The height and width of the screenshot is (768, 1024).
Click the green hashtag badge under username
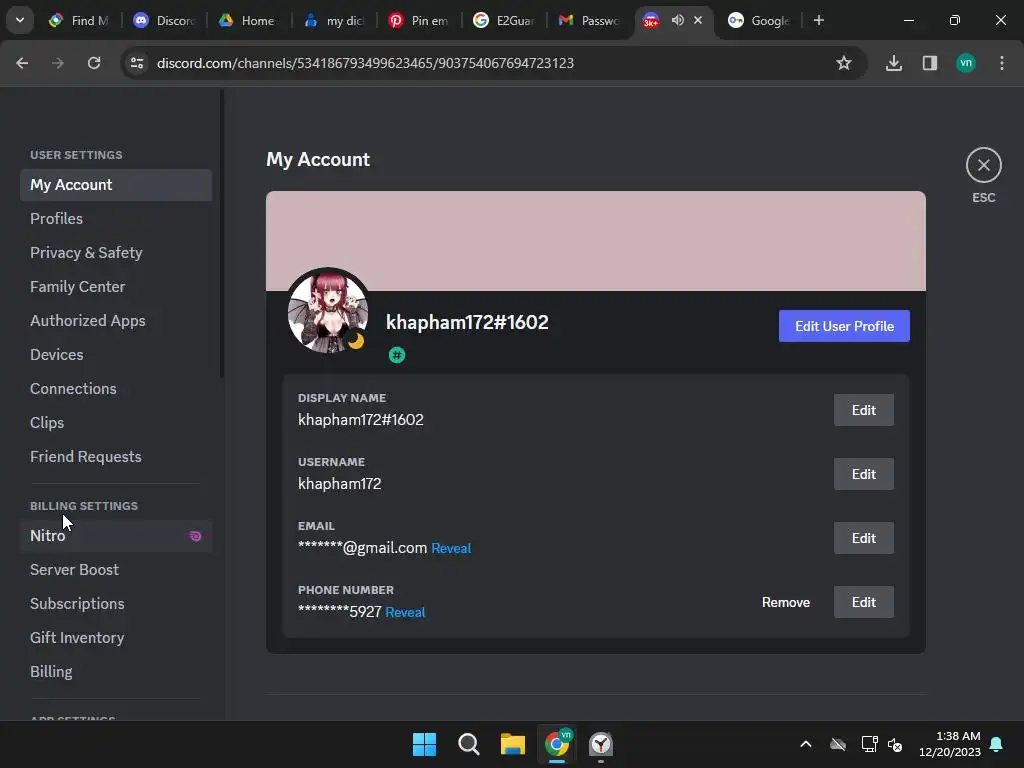[x=397, y=355]
